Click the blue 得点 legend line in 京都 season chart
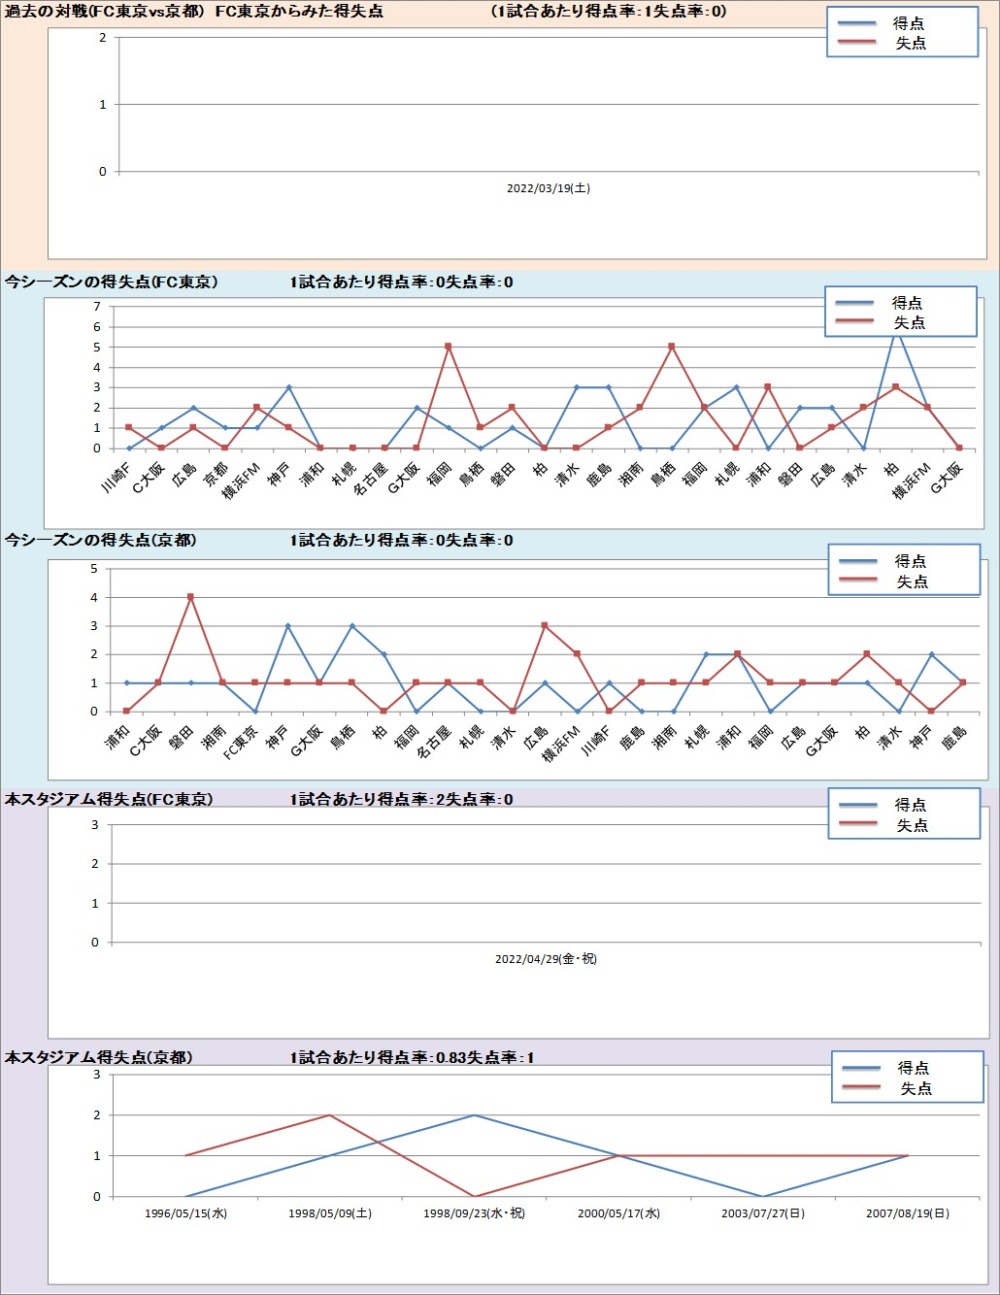 [858, 561]
